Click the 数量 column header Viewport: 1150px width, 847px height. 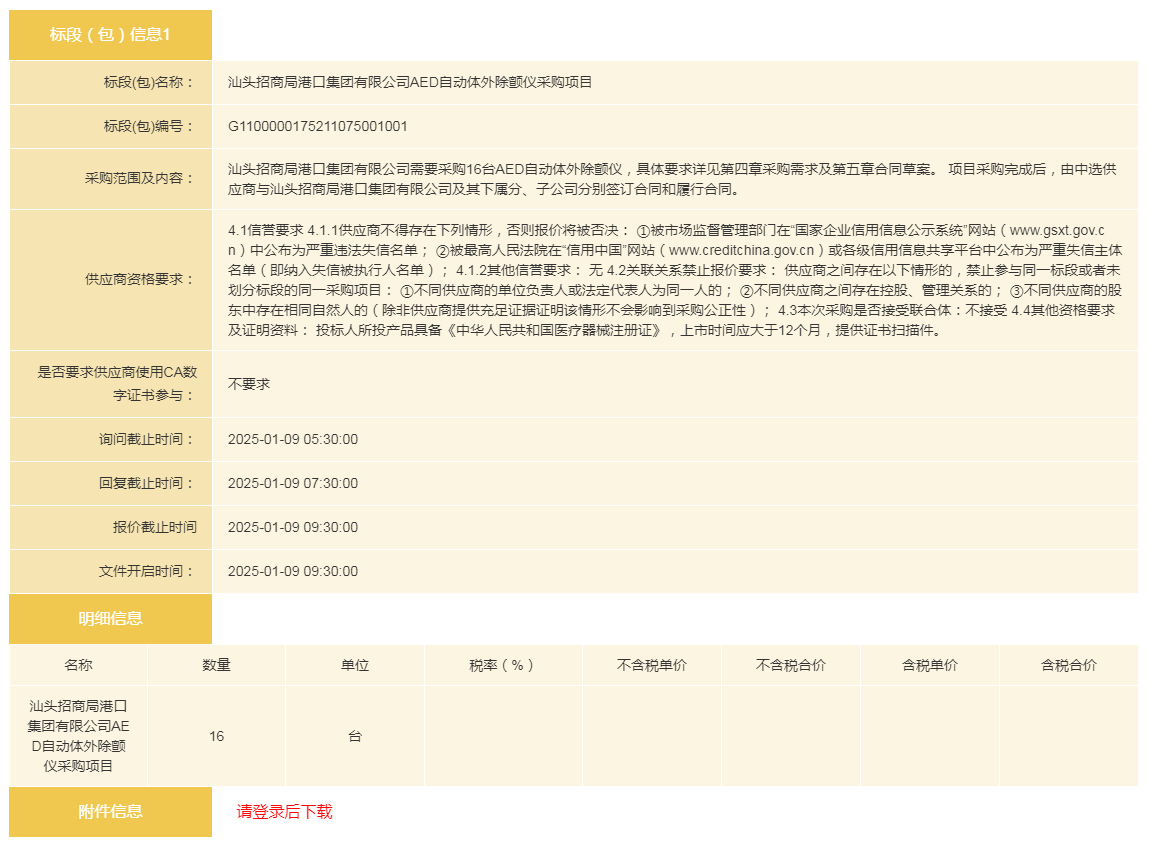click(x=216, y=665)
